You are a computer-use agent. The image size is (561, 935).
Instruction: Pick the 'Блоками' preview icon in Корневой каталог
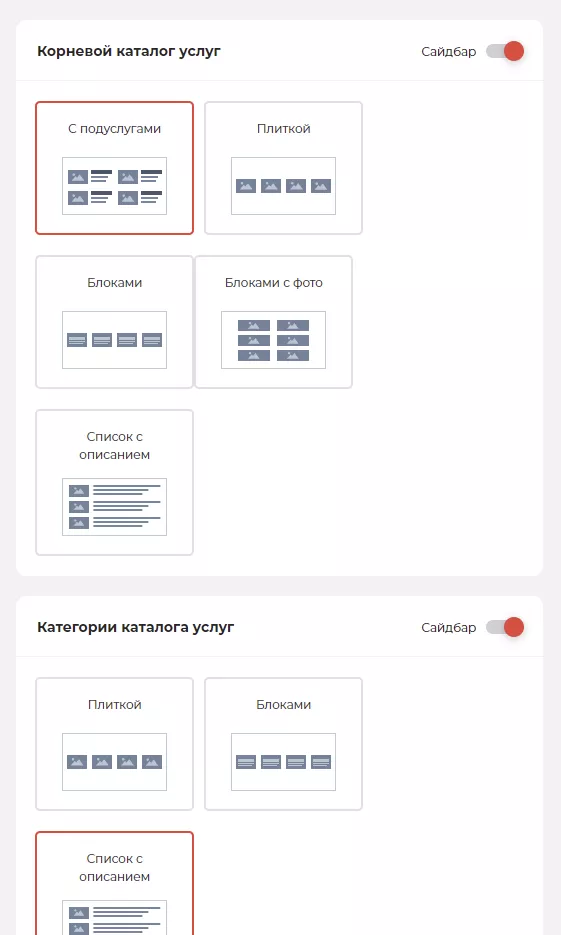point(114,340)
